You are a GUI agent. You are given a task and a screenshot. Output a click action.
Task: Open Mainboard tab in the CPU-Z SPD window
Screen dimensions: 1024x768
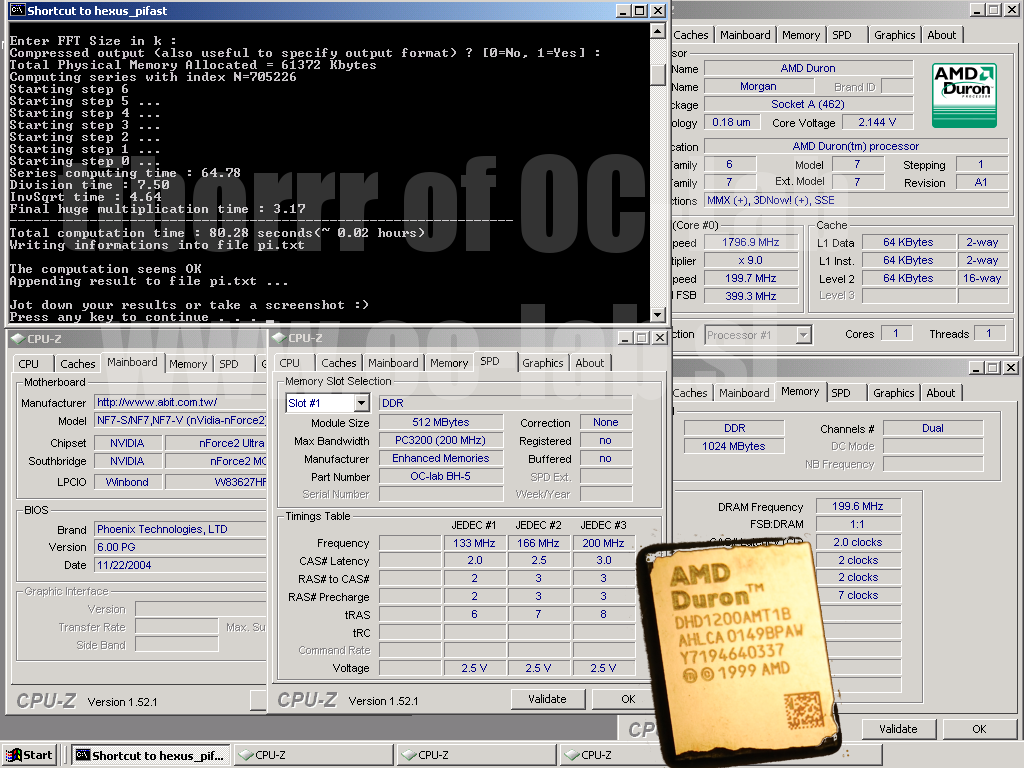tap(393, 363)
